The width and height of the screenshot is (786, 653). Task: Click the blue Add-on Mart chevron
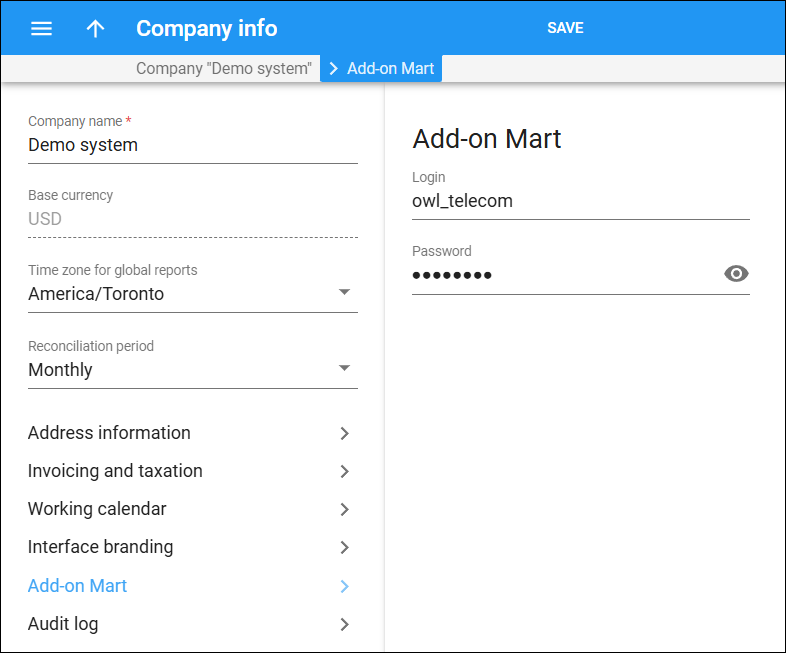coord(344,586)
